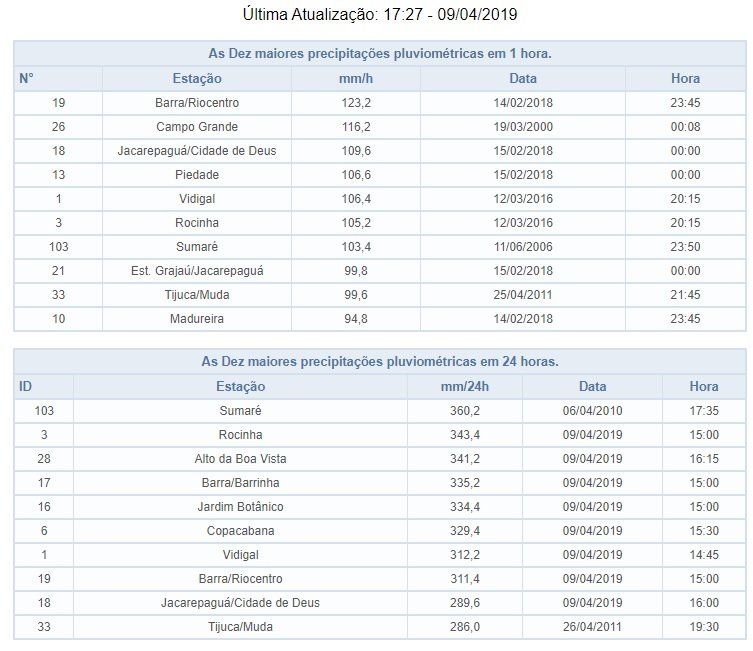Viewport: 753px width, 651px height.
Task: Click the time '16:00'
Action: [704, 603]
